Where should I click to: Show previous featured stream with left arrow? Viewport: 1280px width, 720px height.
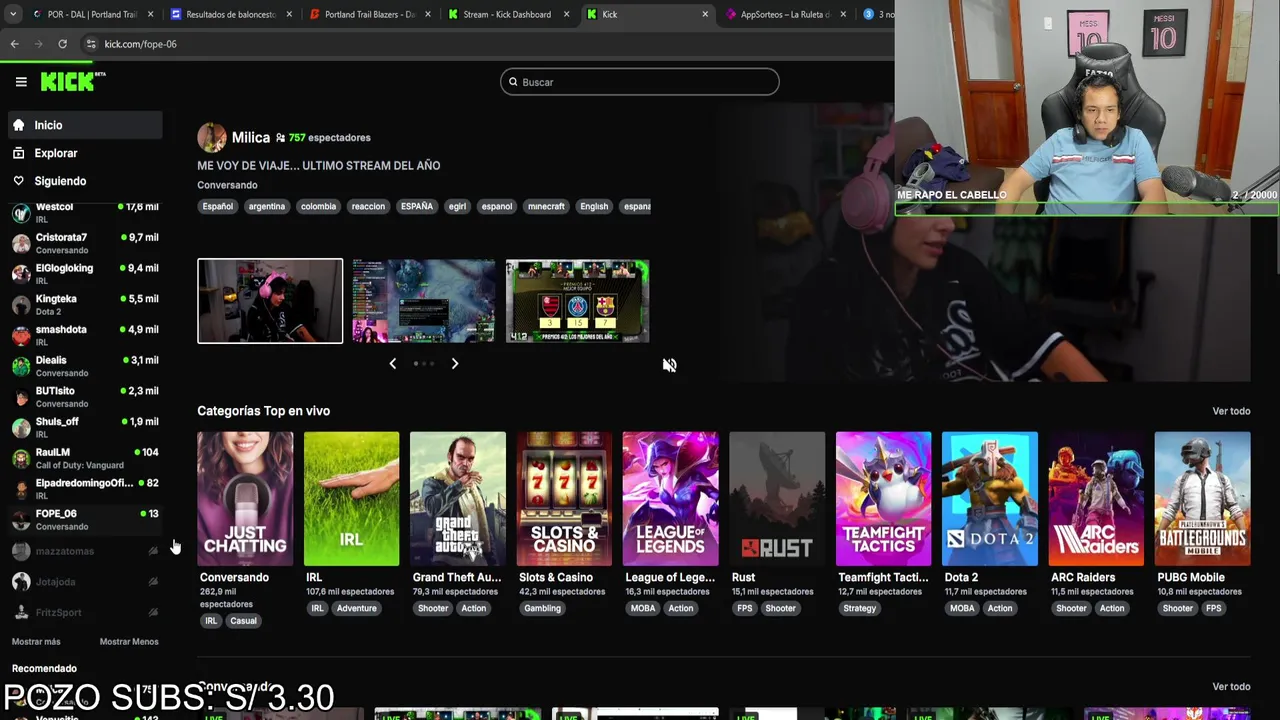392,364
